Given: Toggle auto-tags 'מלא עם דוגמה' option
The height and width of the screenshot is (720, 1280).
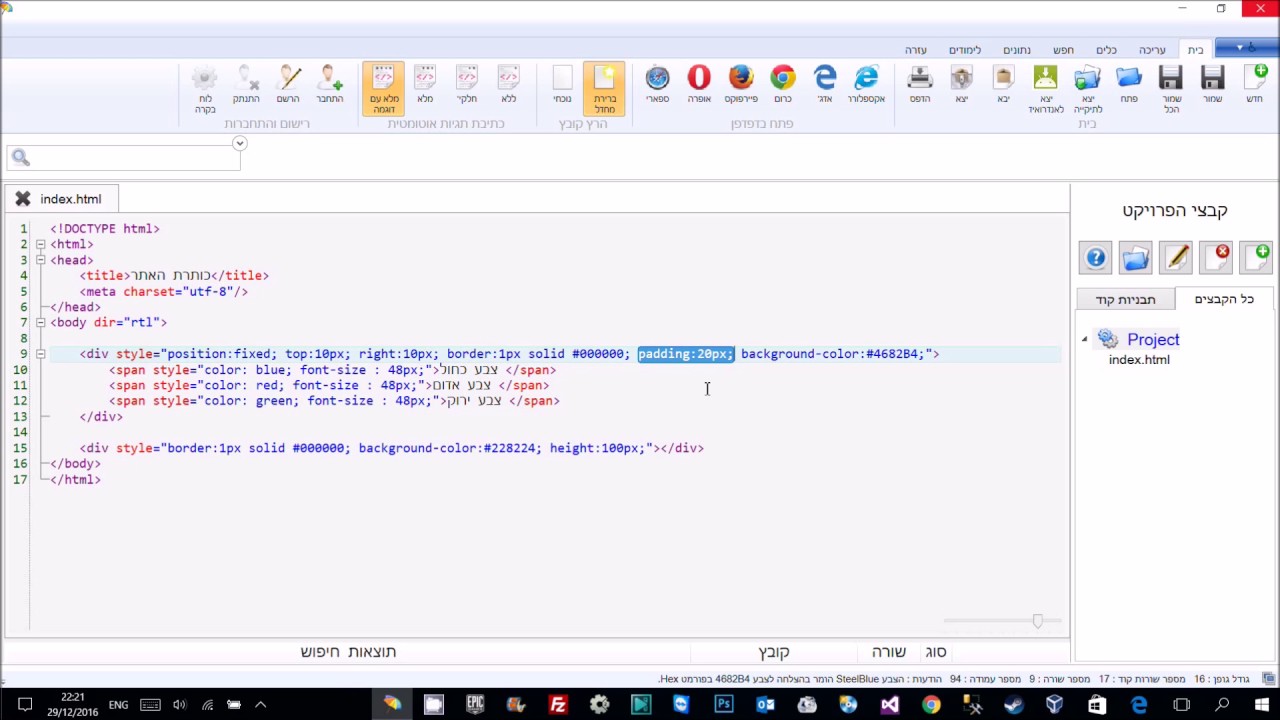Looking at the screenshot, I should [x=384, y=88].
